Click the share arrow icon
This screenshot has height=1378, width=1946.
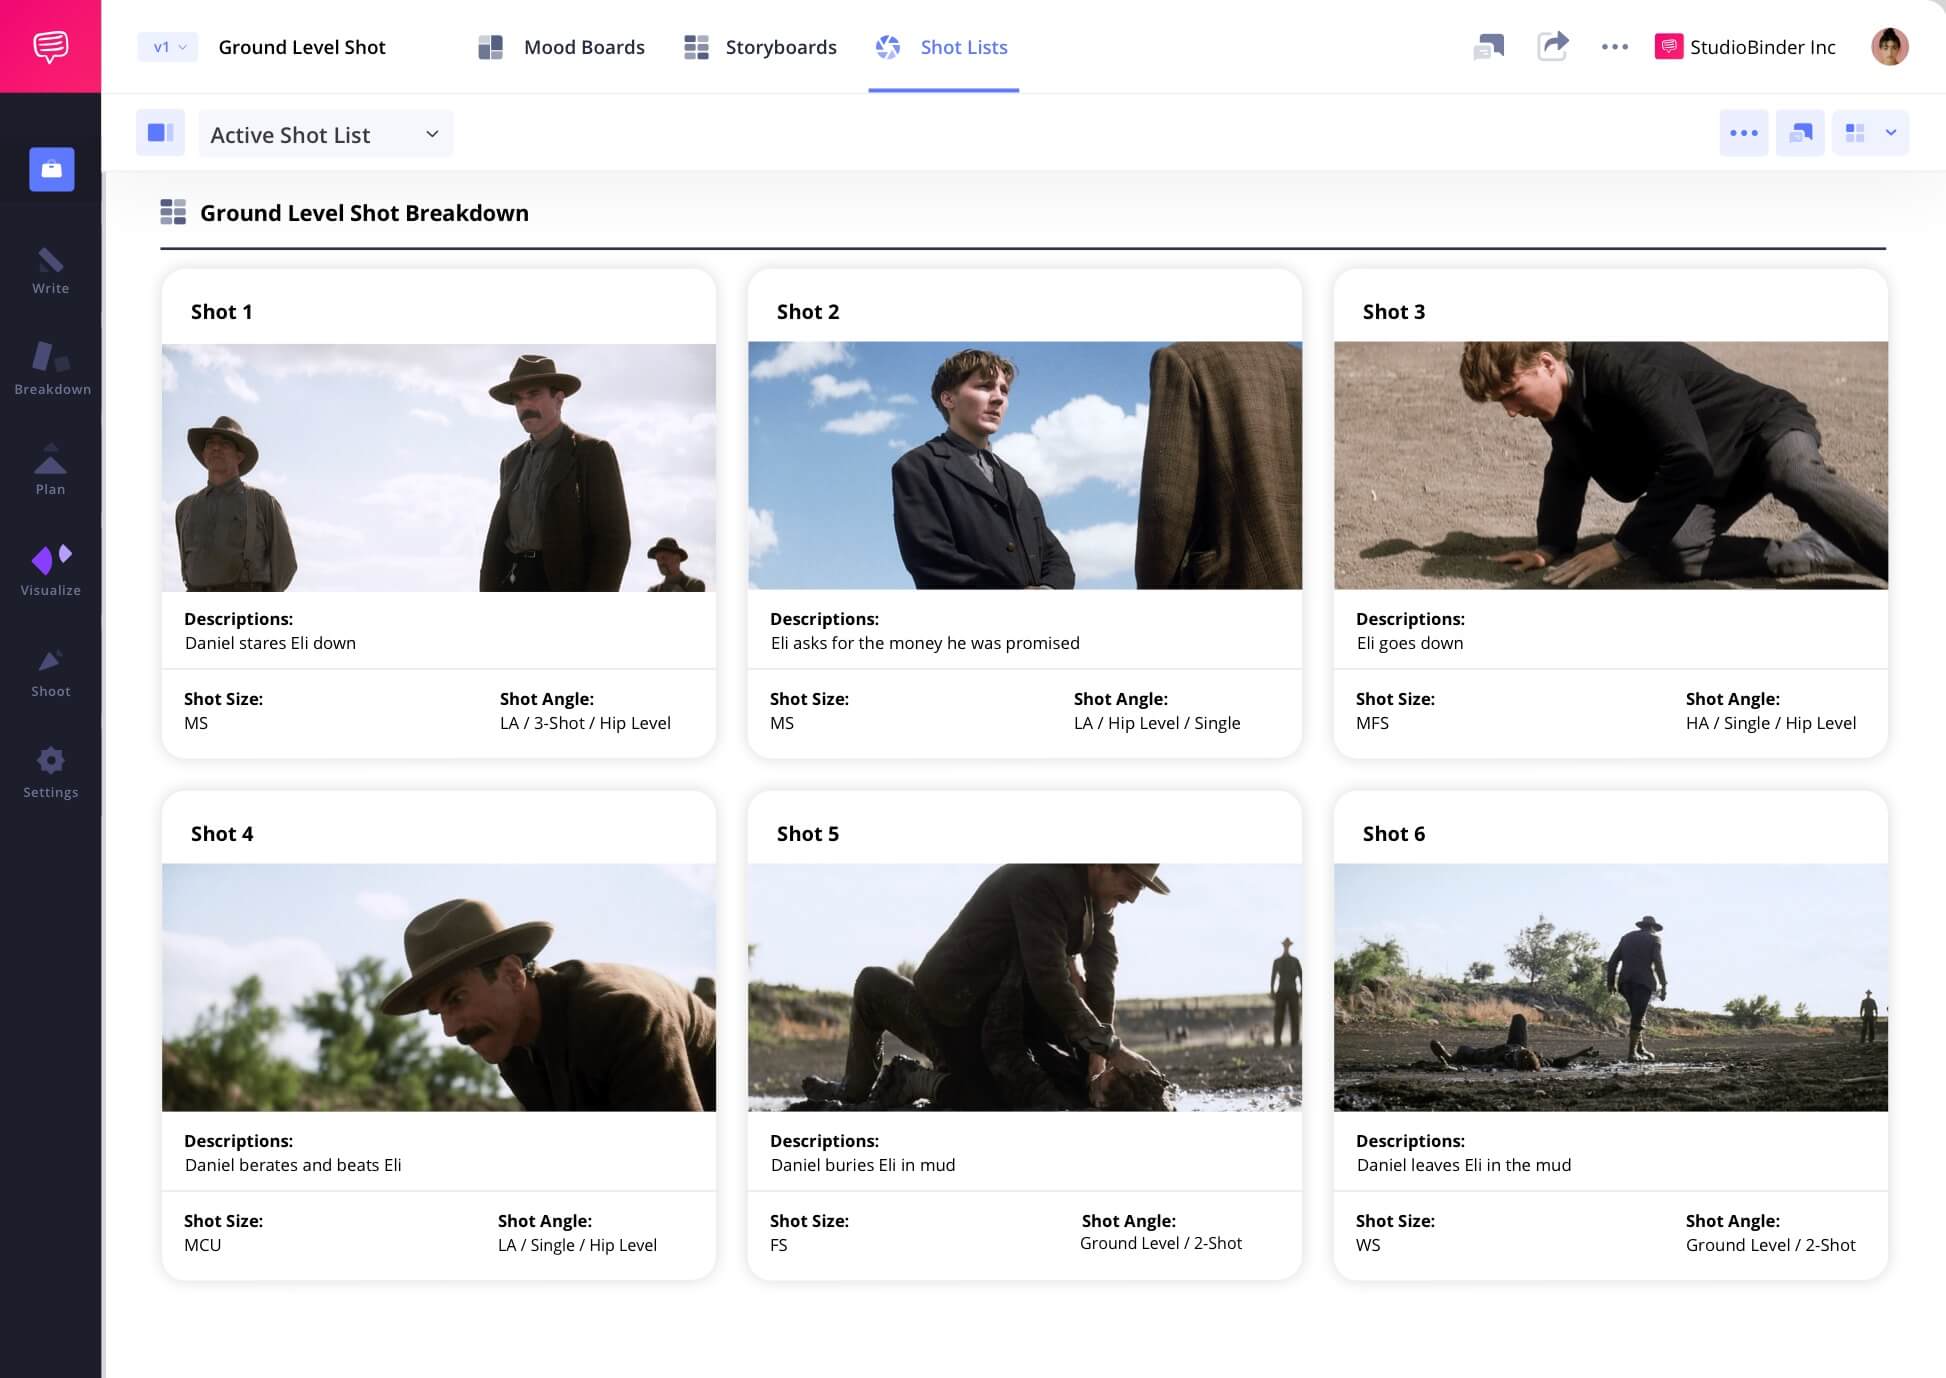(1552, 46)
